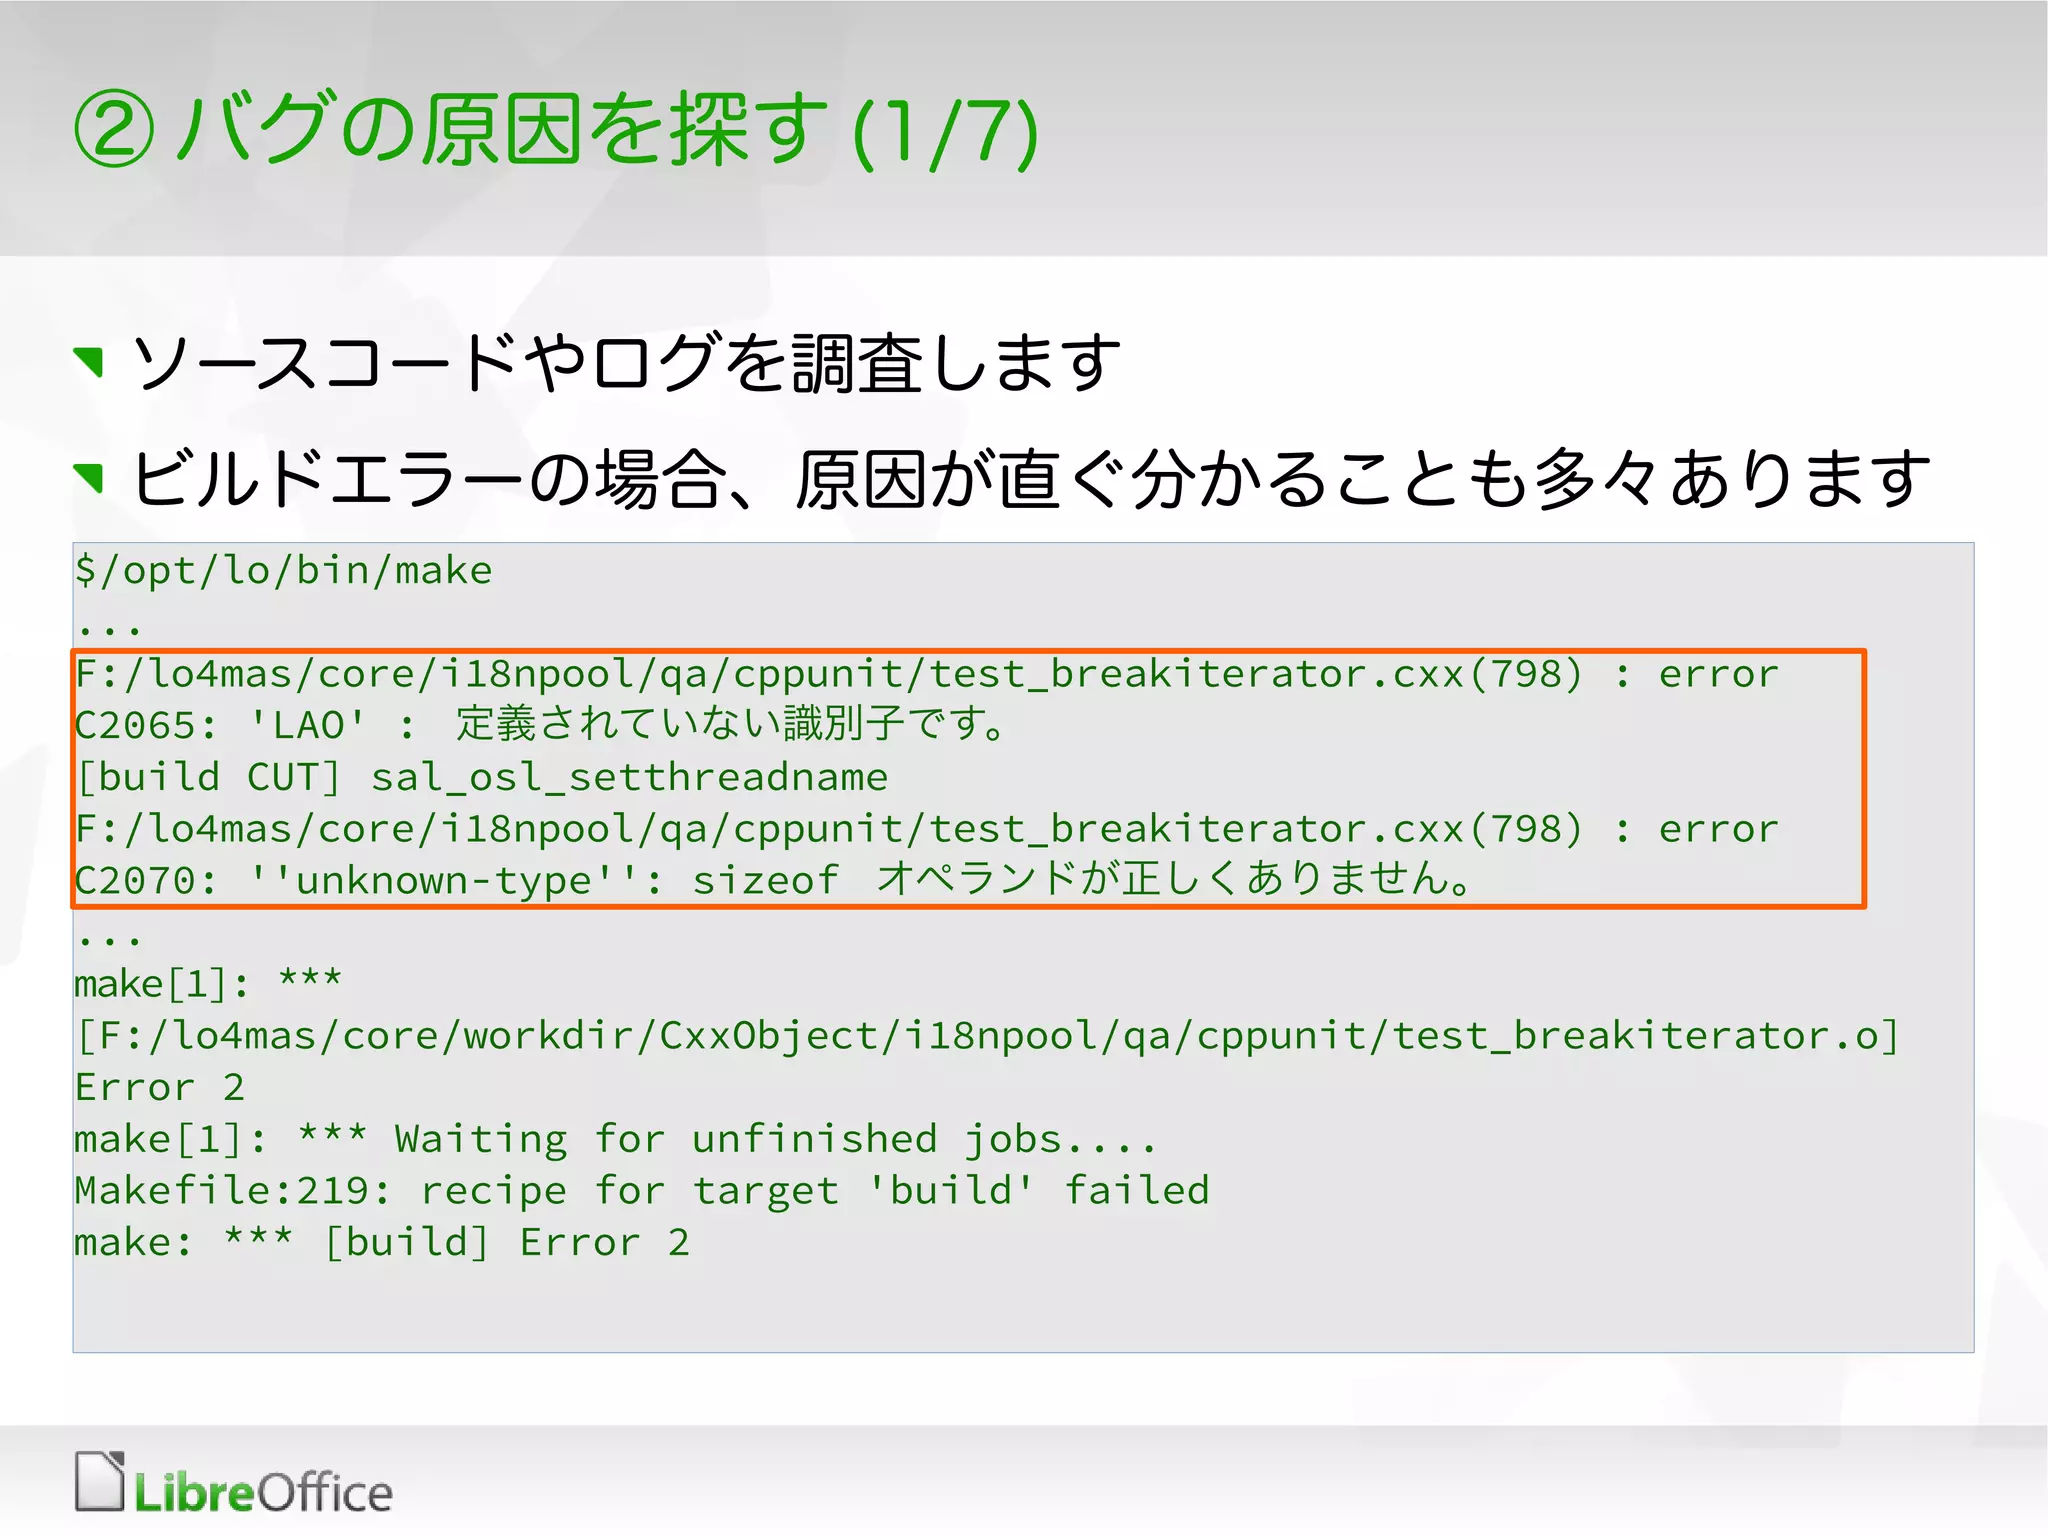This screenshot has height=1535, width=2048.
Task: Click the final line 'make: *** [build] Error 2'
Action: click(382, 1242)
